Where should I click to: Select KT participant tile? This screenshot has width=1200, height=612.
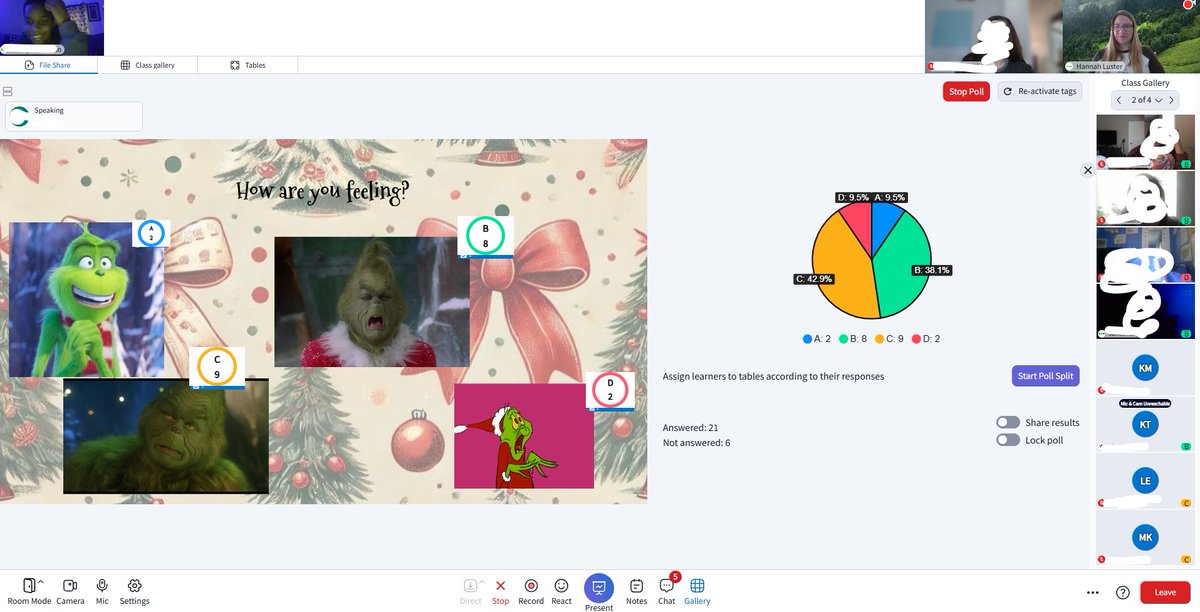[x=1145, y=425]
